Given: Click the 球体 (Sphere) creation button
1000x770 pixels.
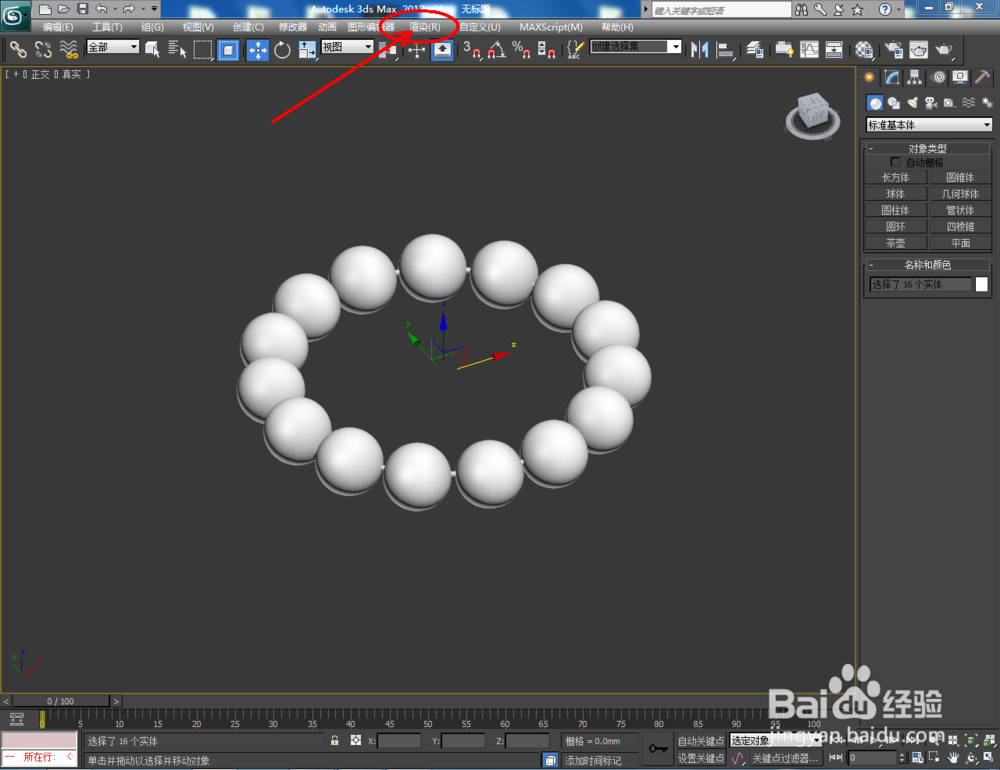Looking at the screenshot, I should pos(895,193).
